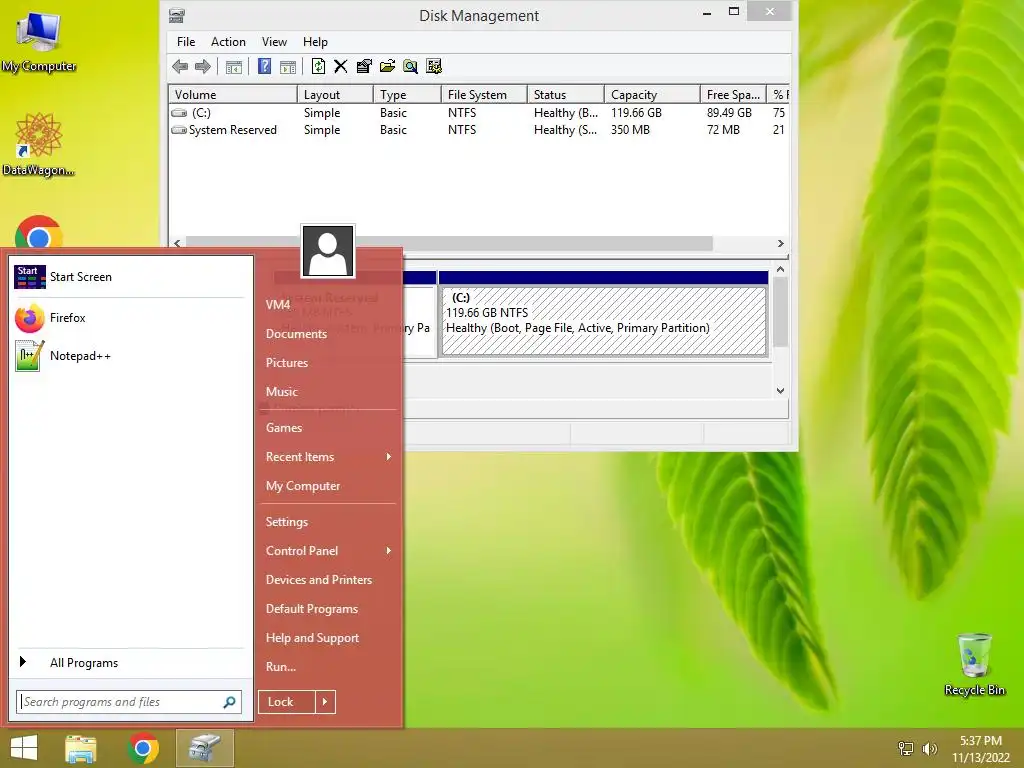
Task: Sort by the Volume column header
Action: [x=232, y=95]
